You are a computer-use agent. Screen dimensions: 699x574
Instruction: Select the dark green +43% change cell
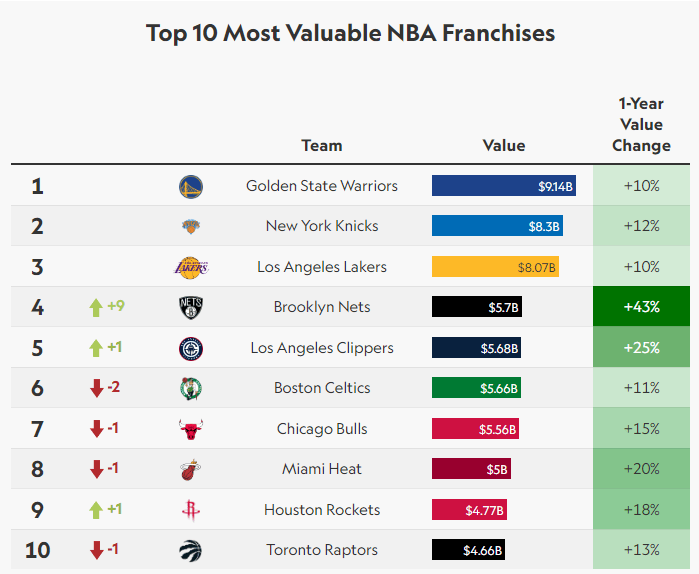(x=641, y=307)
